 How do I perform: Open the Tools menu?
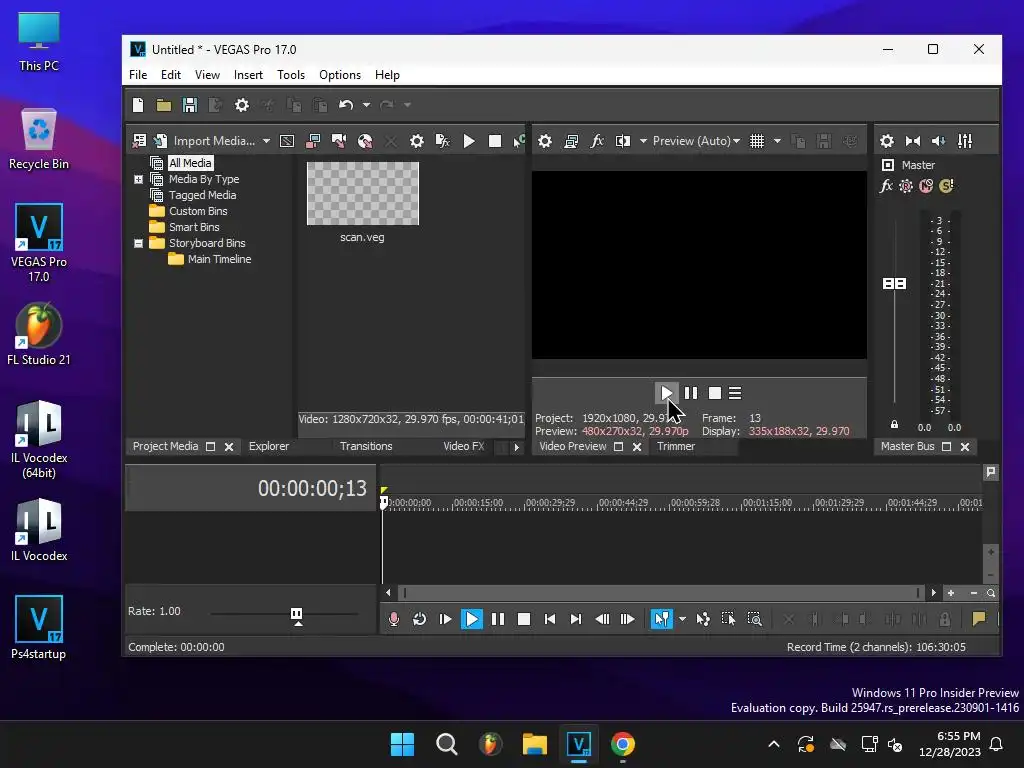coord(291,74)
